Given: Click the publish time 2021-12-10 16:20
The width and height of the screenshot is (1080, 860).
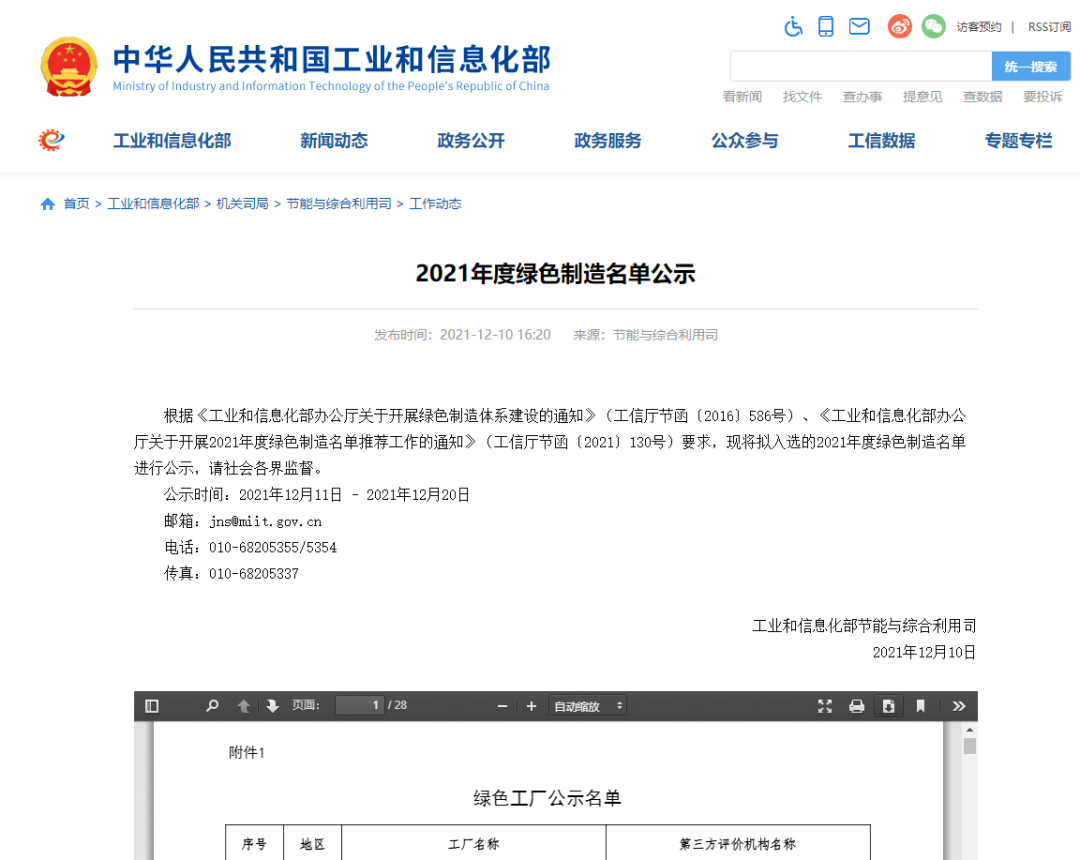Looking at the screenshot, I should 495,335.
